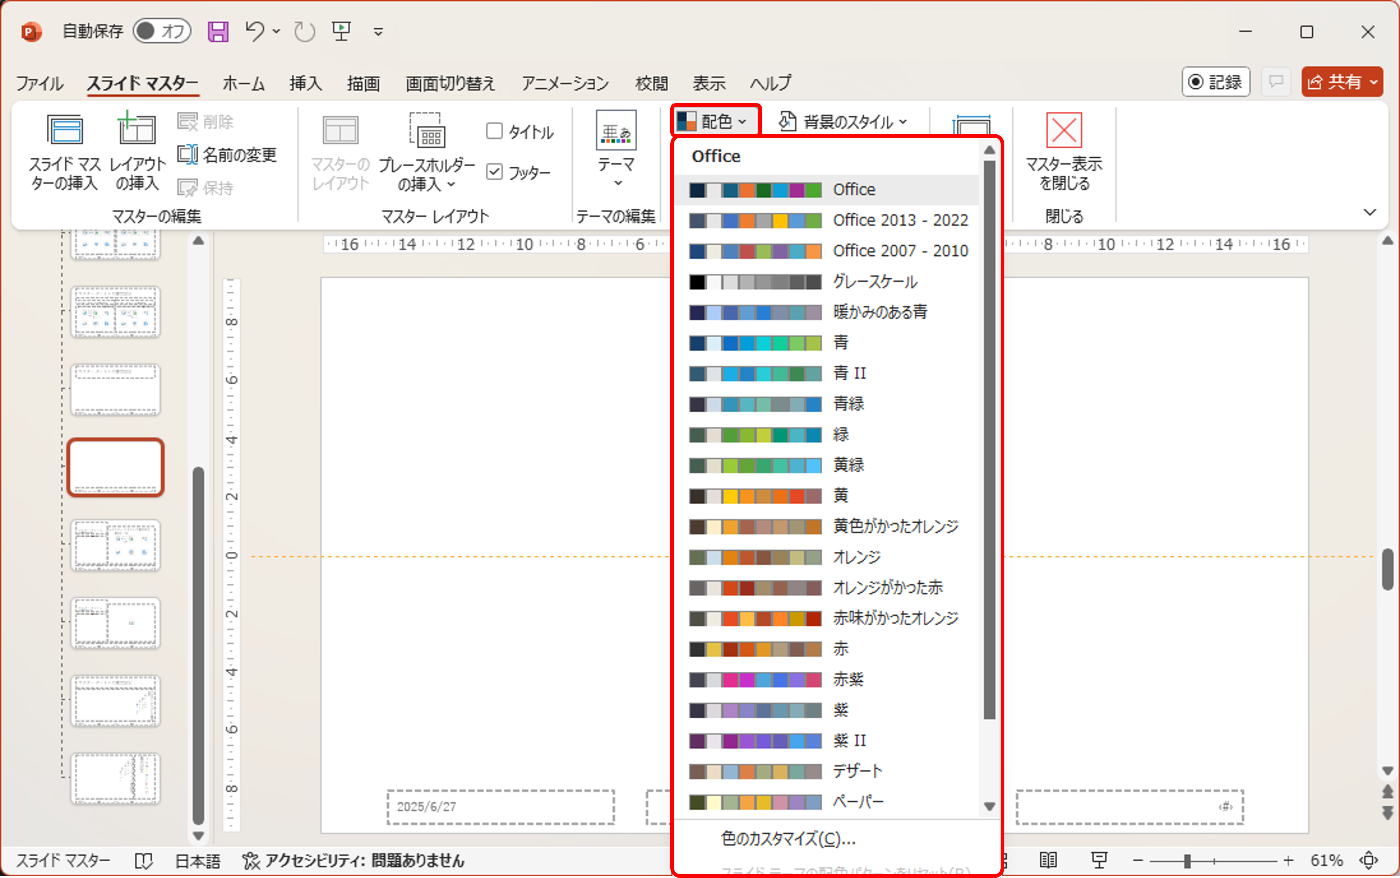Choose 暖かみのある青 color scheme

827,312
